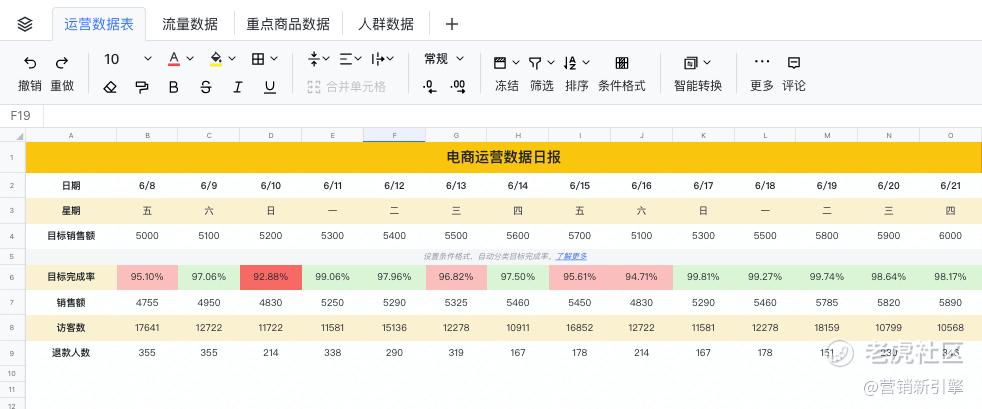The width and height of the screenshot is (982, 409).
Task: Click merge cells (合并单元格)
Action: (x=346, y=87)
